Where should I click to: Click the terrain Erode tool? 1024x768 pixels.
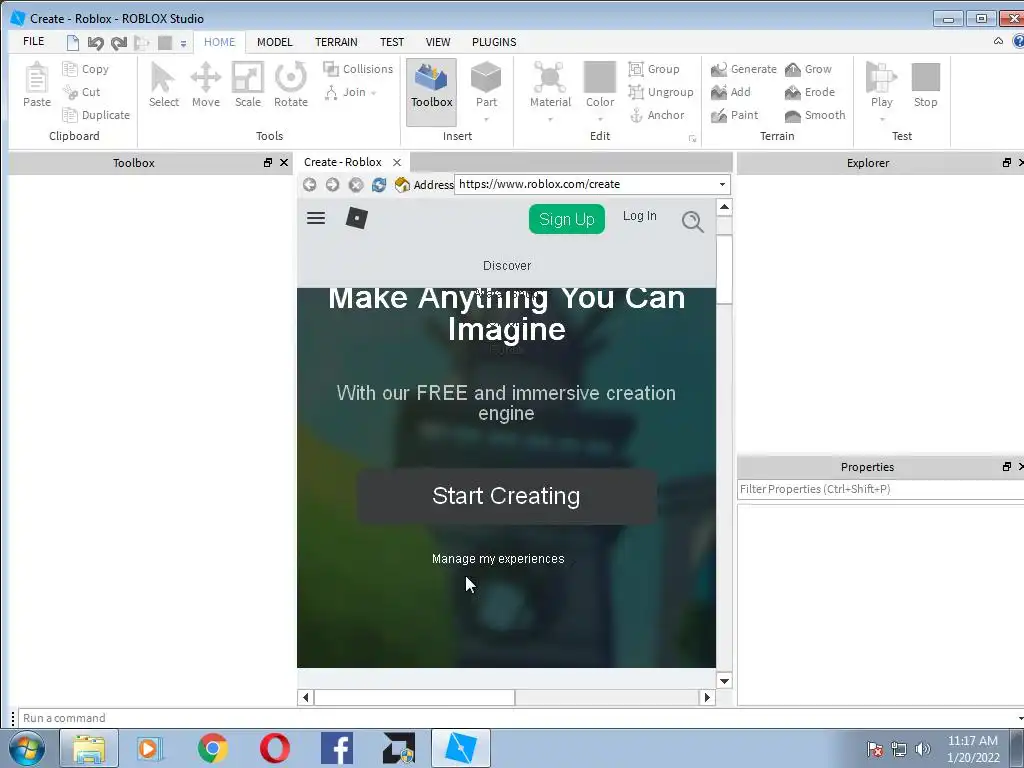pyautogui.click(x=810, y=92)
